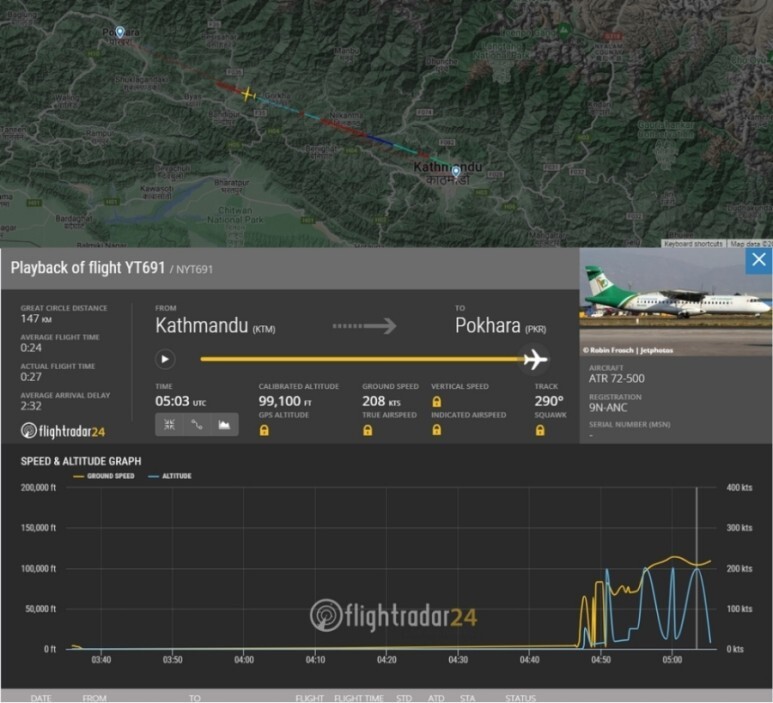Click the aircraft type ATR 72-500
Viewport: 773px width, 703px height.
click(x=617, y=379)
